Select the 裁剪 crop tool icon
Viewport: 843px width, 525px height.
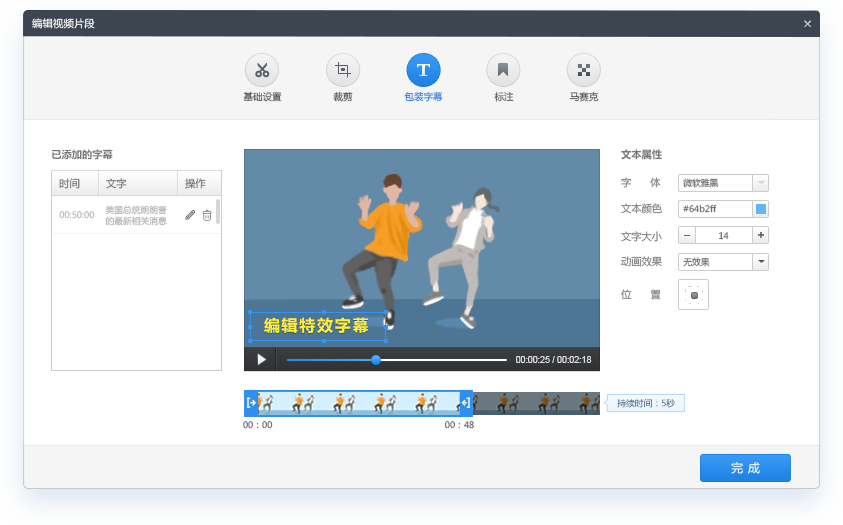point(343,70)
